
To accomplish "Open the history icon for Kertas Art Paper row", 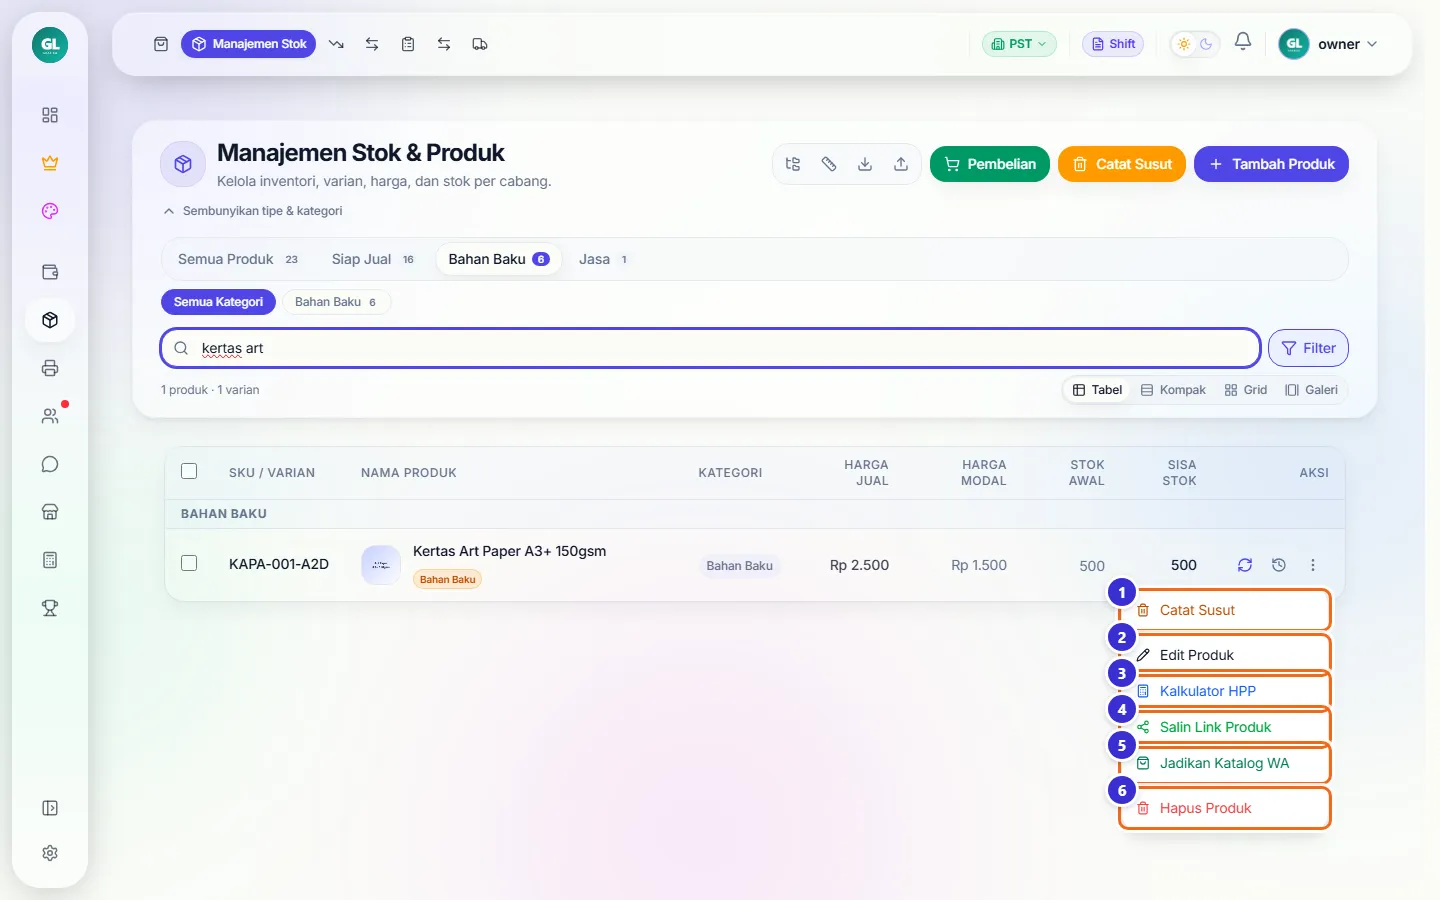I will tap(1279, 565).
